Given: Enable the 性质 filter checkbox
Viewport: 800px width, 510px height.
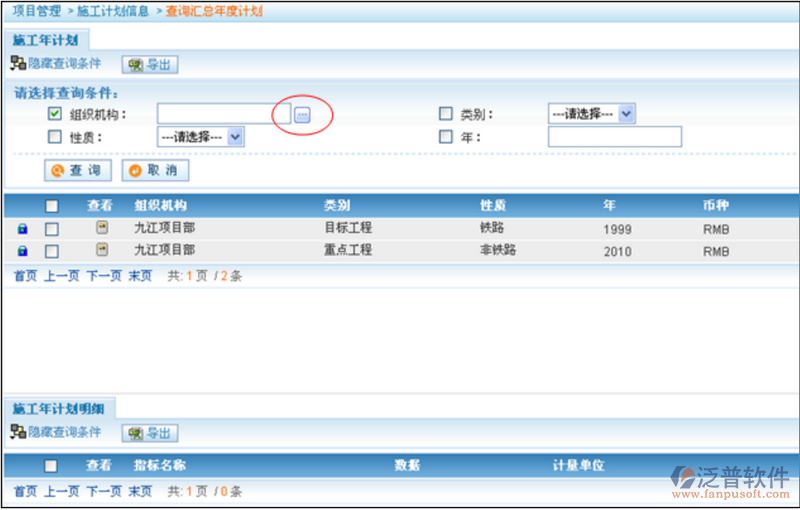Looking at the screenshot, I should coord(55,137).
